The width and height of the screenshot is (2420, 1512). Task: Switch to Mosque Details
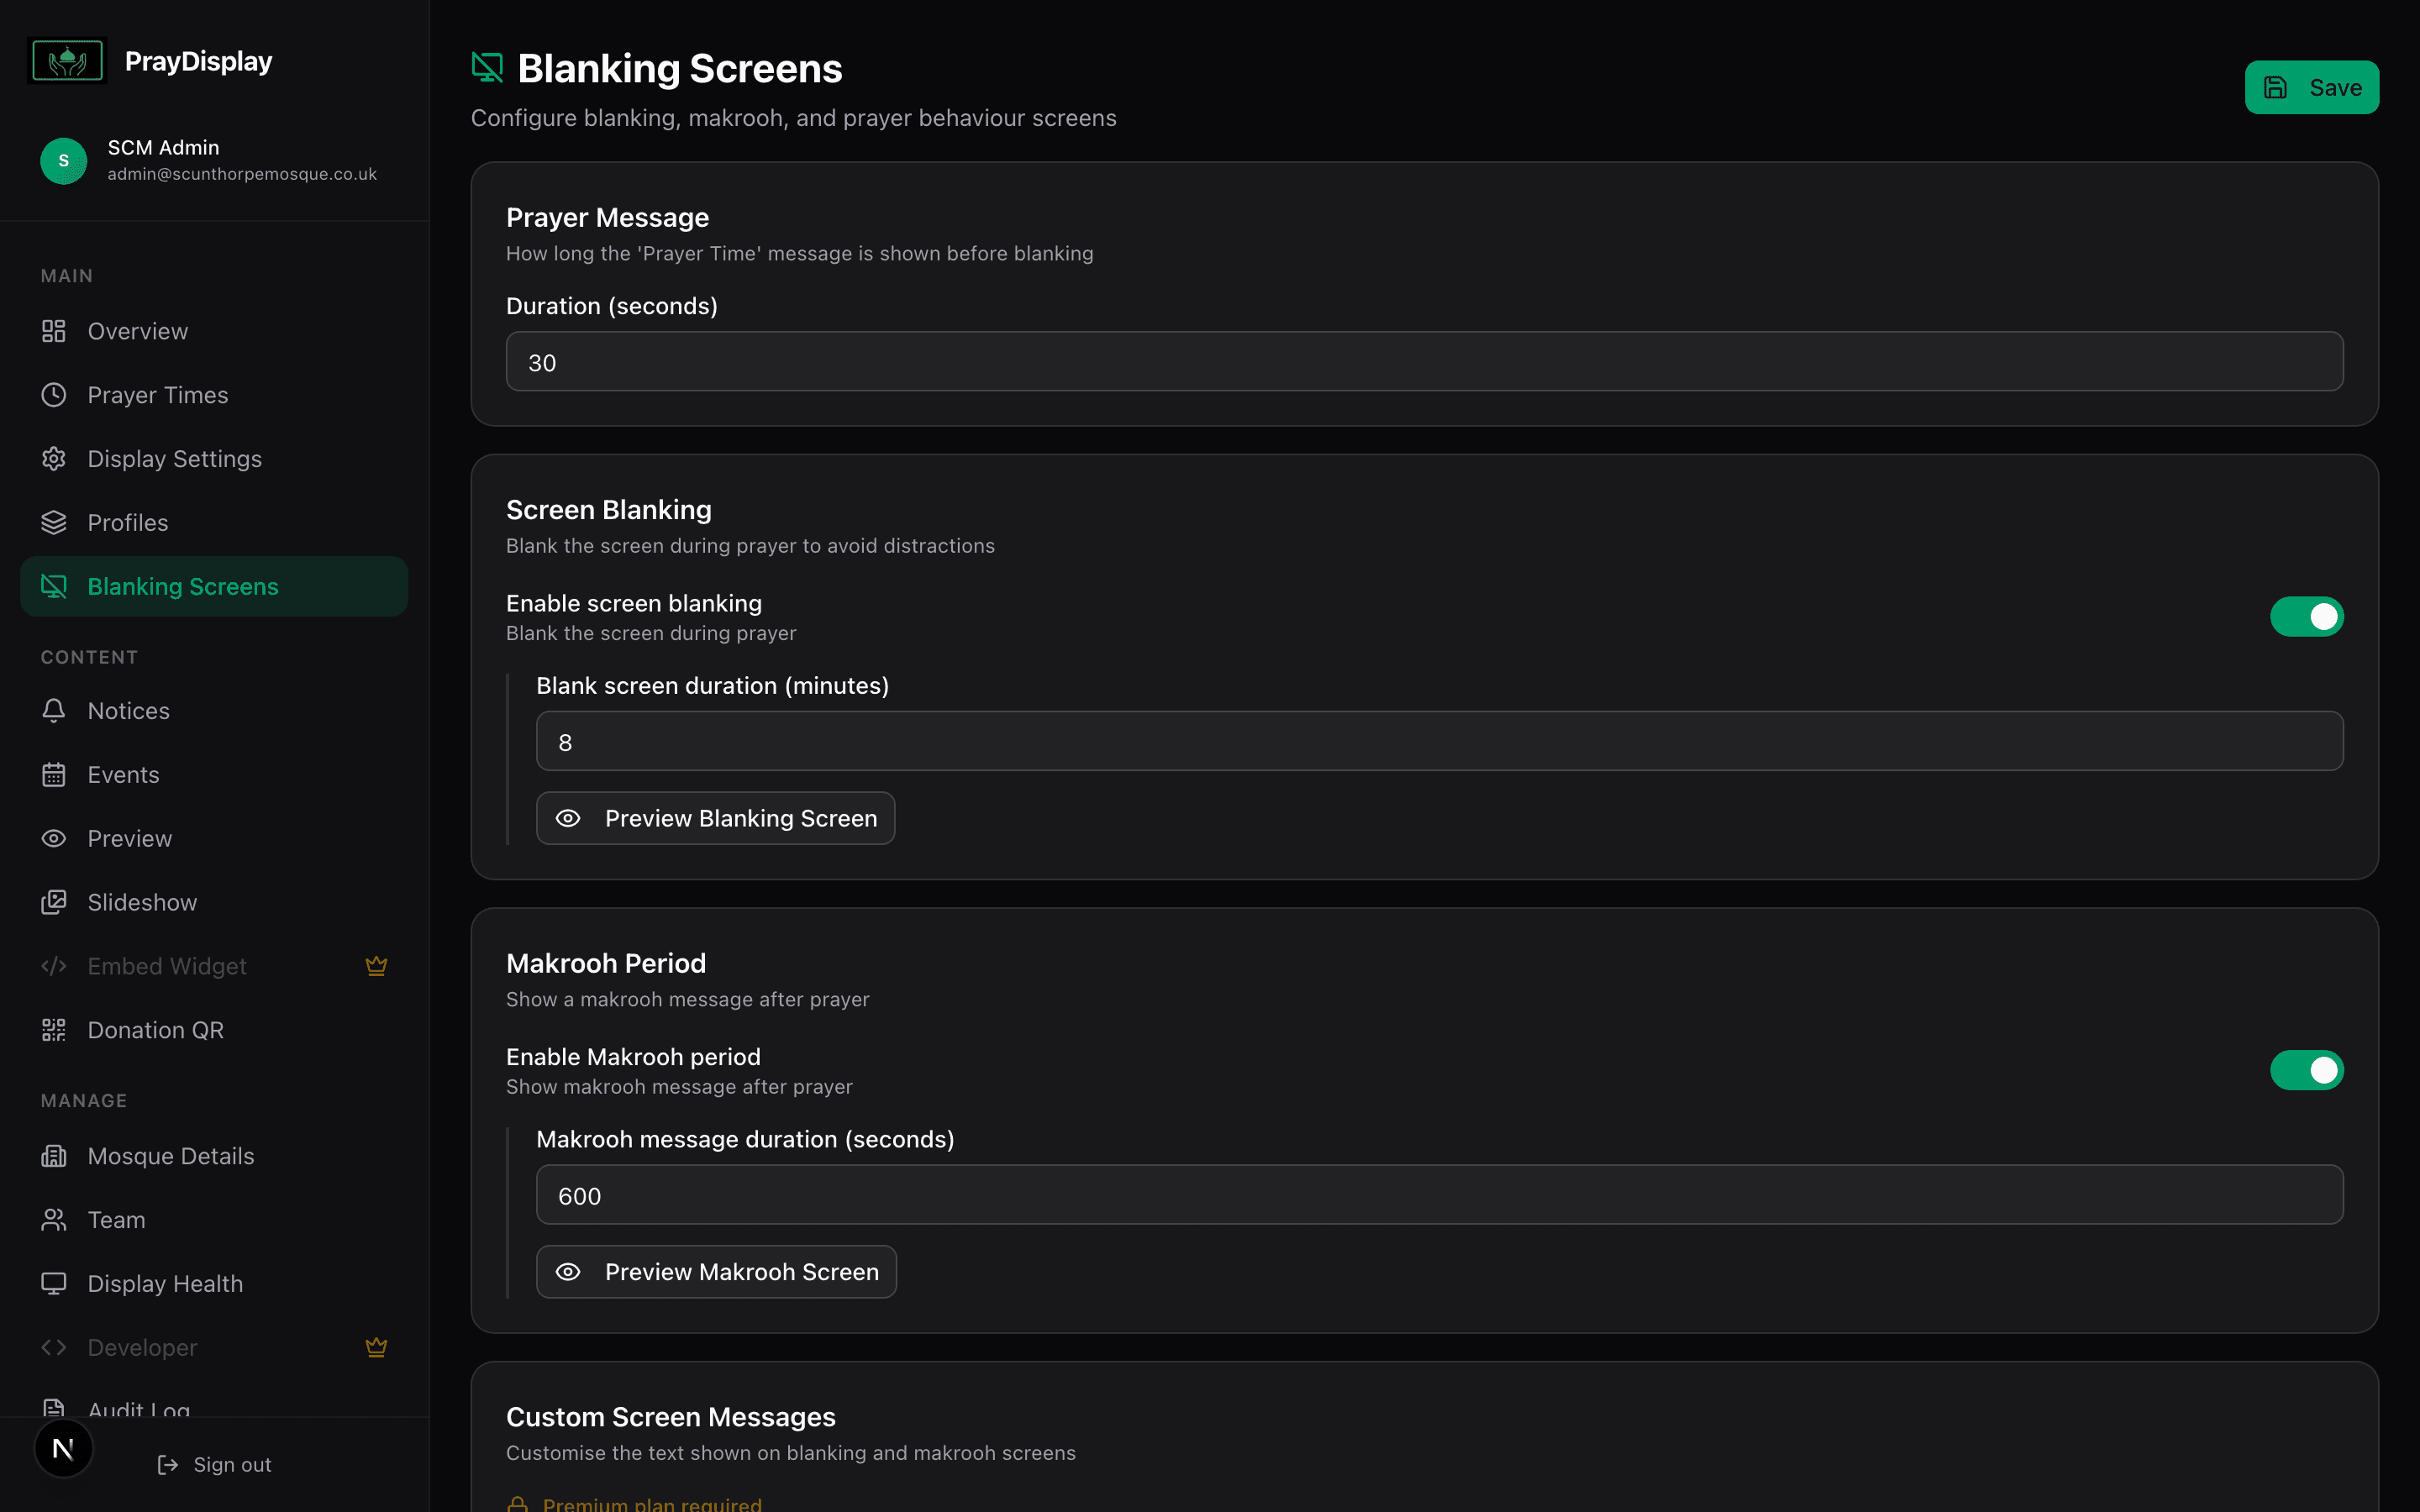pos(170,1155)
